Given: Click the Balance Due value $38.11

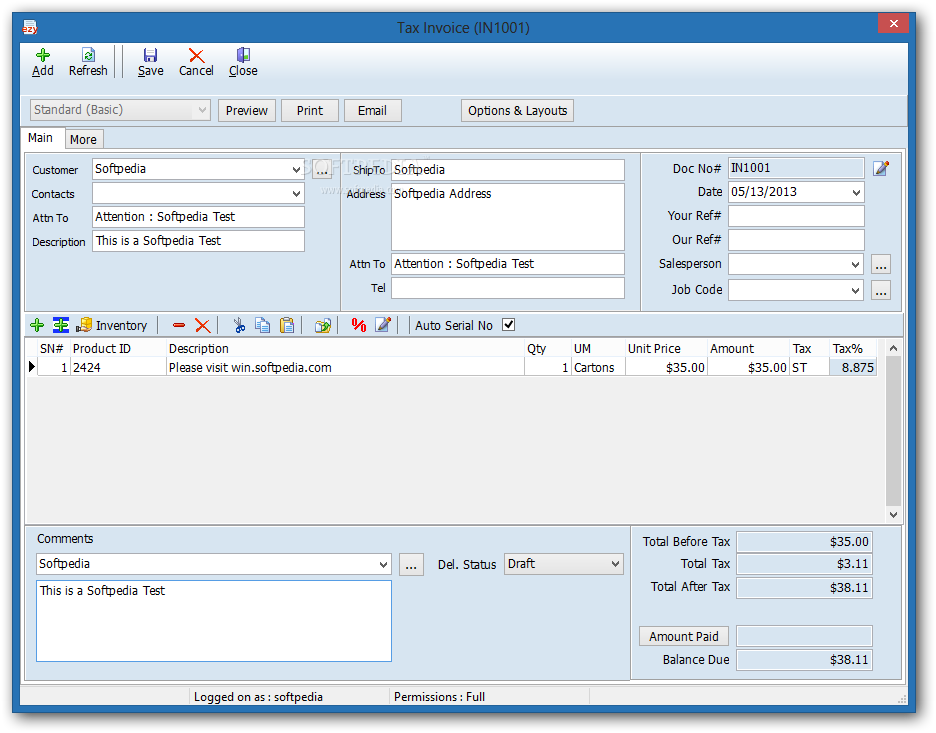Looking at the screenshot, I should pos(805,660).
